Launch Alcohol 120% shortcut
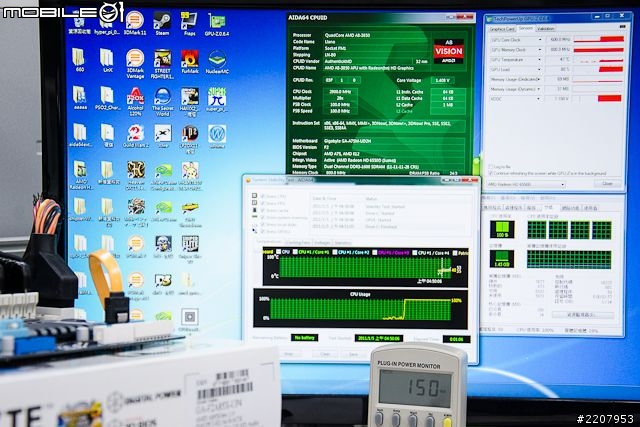640x427 pixels. (x=135, y=101)
